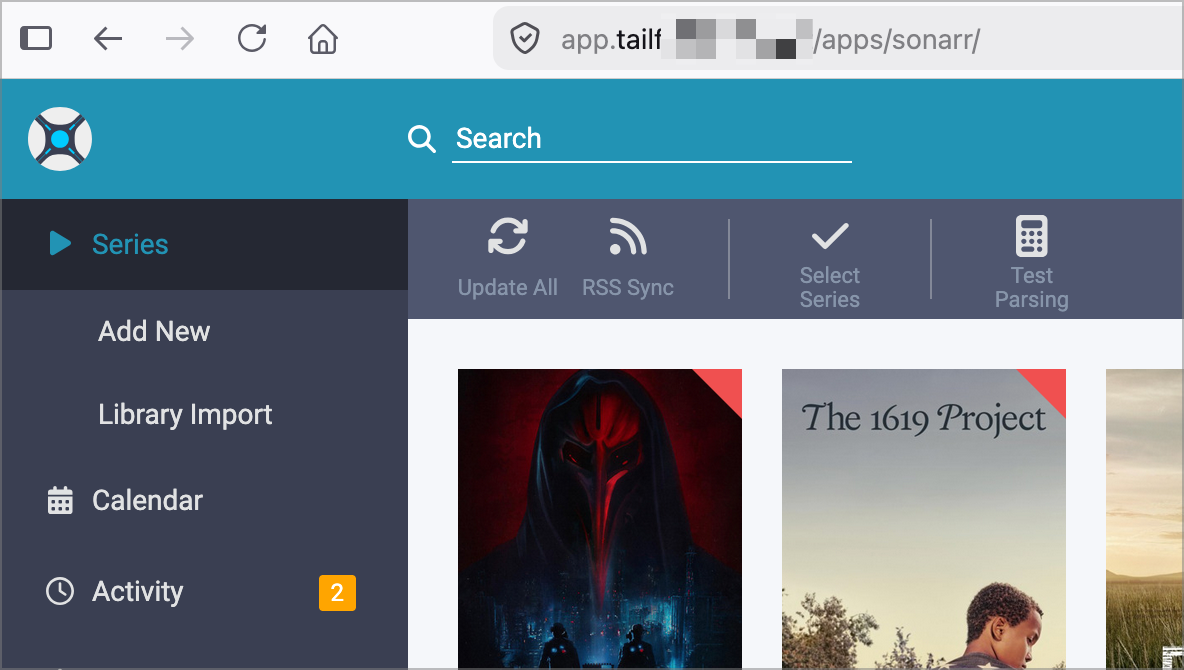Click the browser home icon
Viewport: 1184px width, 670px height.
click(322, 39)
